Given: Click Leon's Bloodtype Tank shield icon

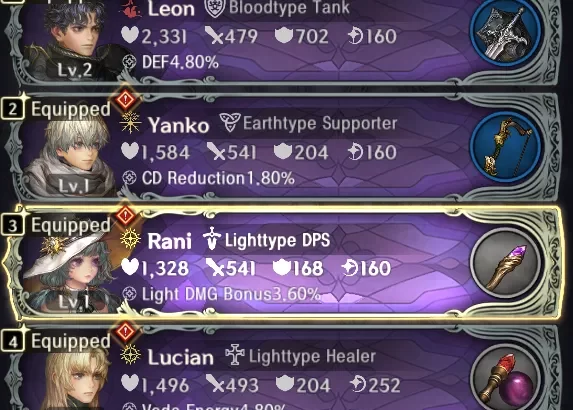Looking at the screenshot, I should coord(215,8).
